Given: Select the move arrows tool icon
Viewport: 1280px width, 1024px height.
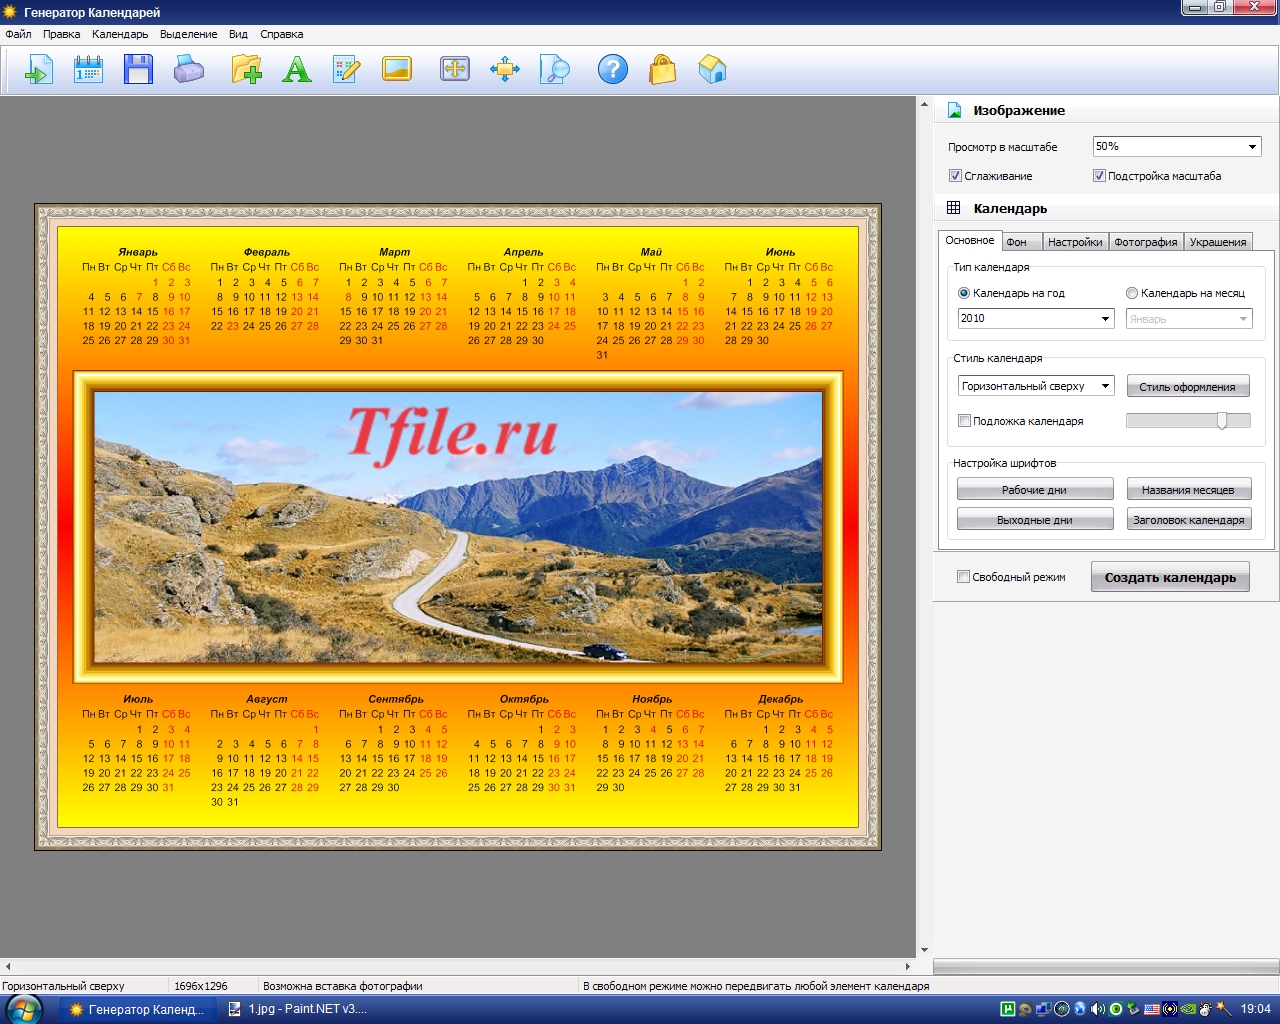Looking at the screenshot, I should (505, 69).
